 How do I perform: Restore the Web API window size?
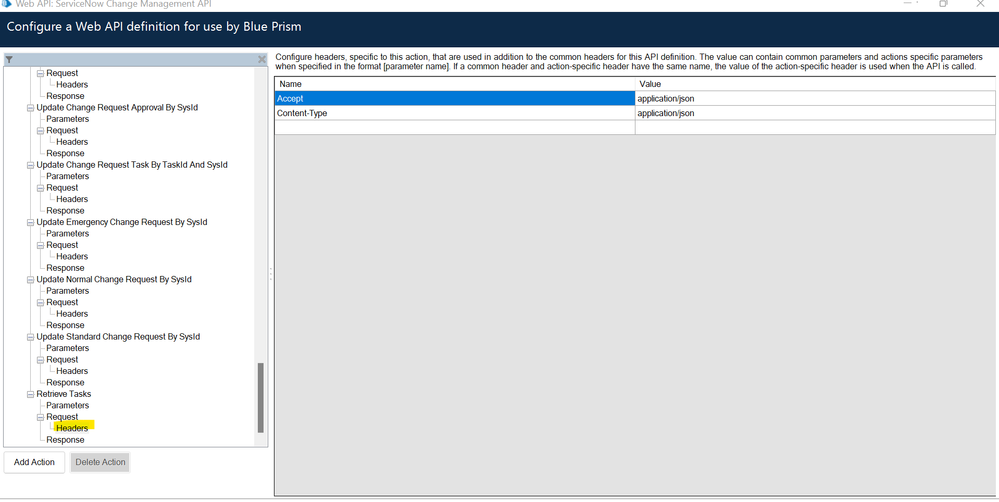click(x=944, y=3)
